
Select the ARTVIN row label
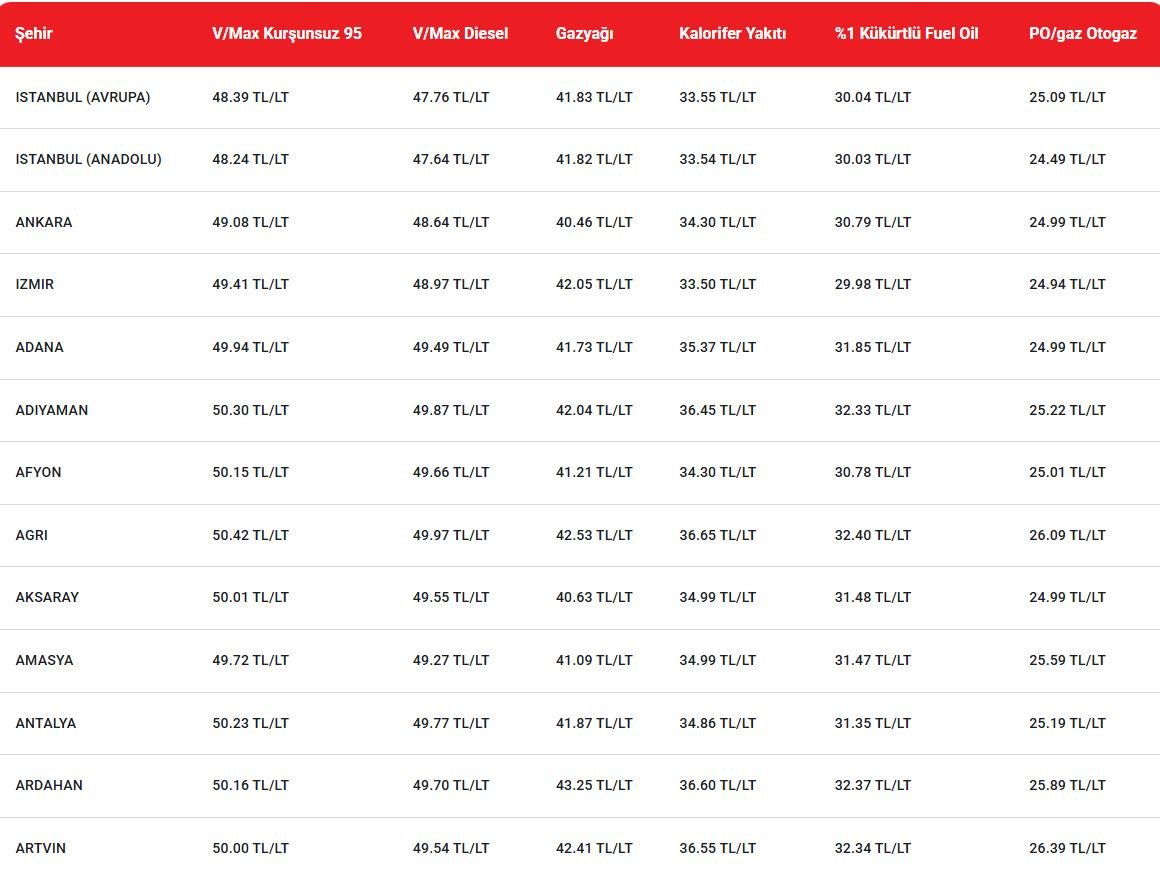click(x=41, y=848)
